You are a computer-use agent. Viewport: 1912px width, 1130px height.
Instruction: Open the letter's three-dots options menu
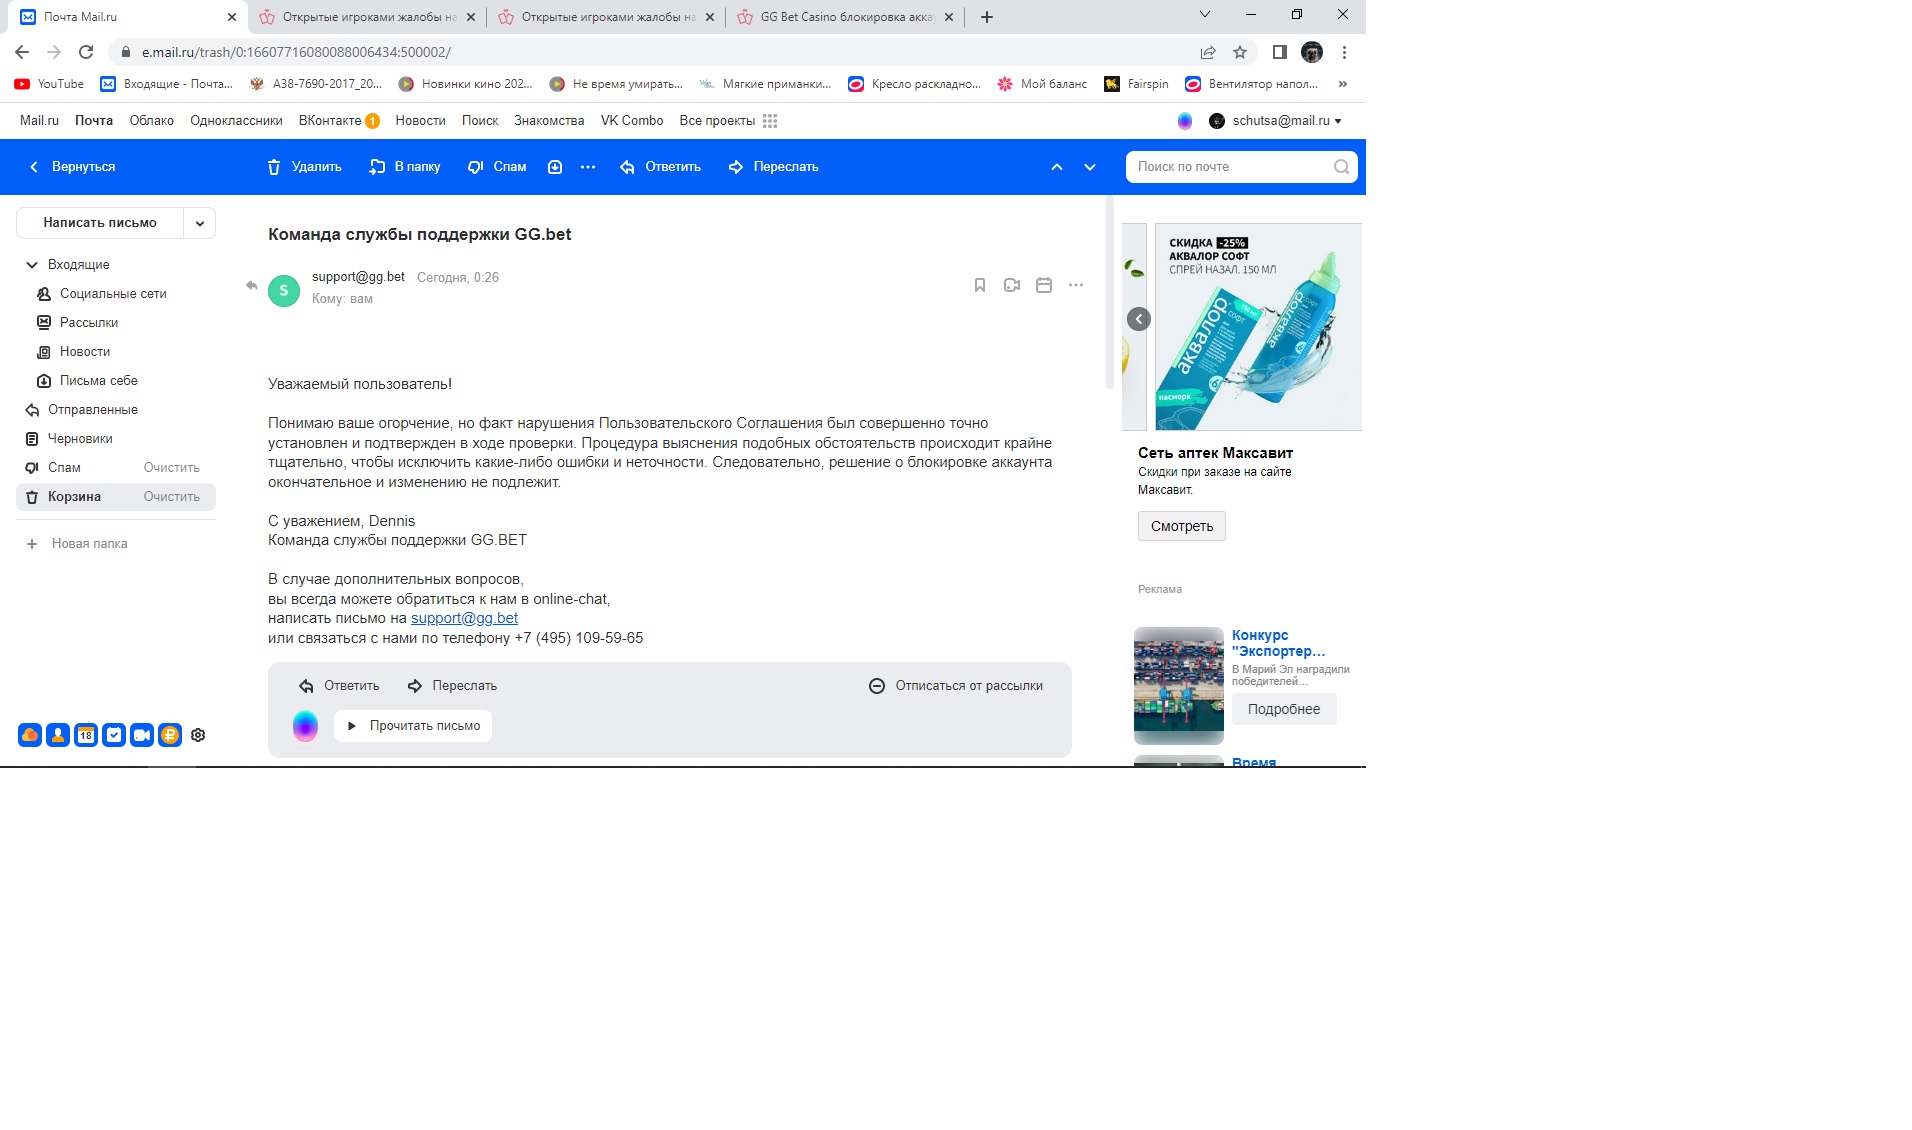1076,285
